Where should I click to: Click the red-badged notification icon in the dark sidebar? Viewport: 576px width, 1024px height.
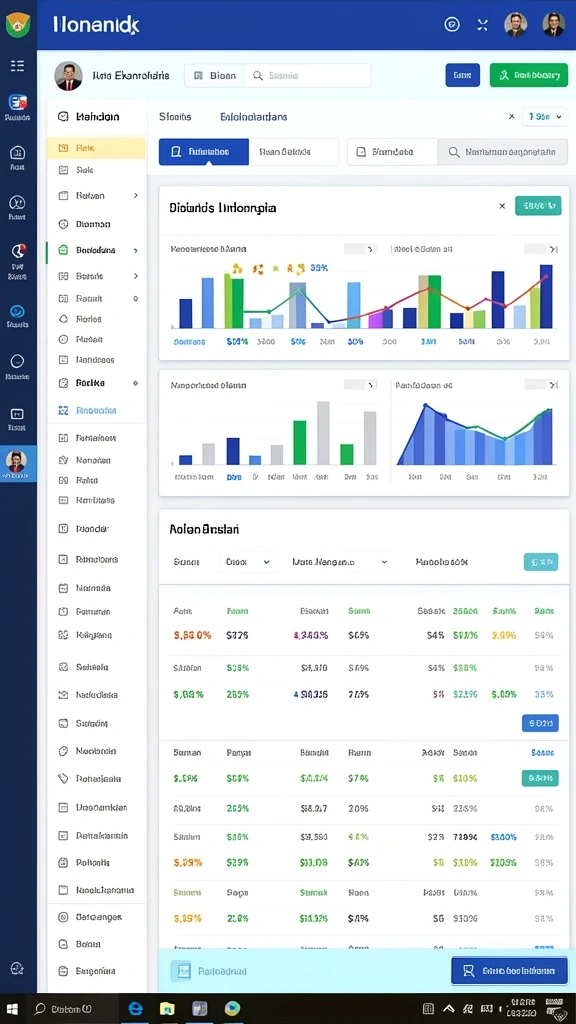[x=18, y=251]
